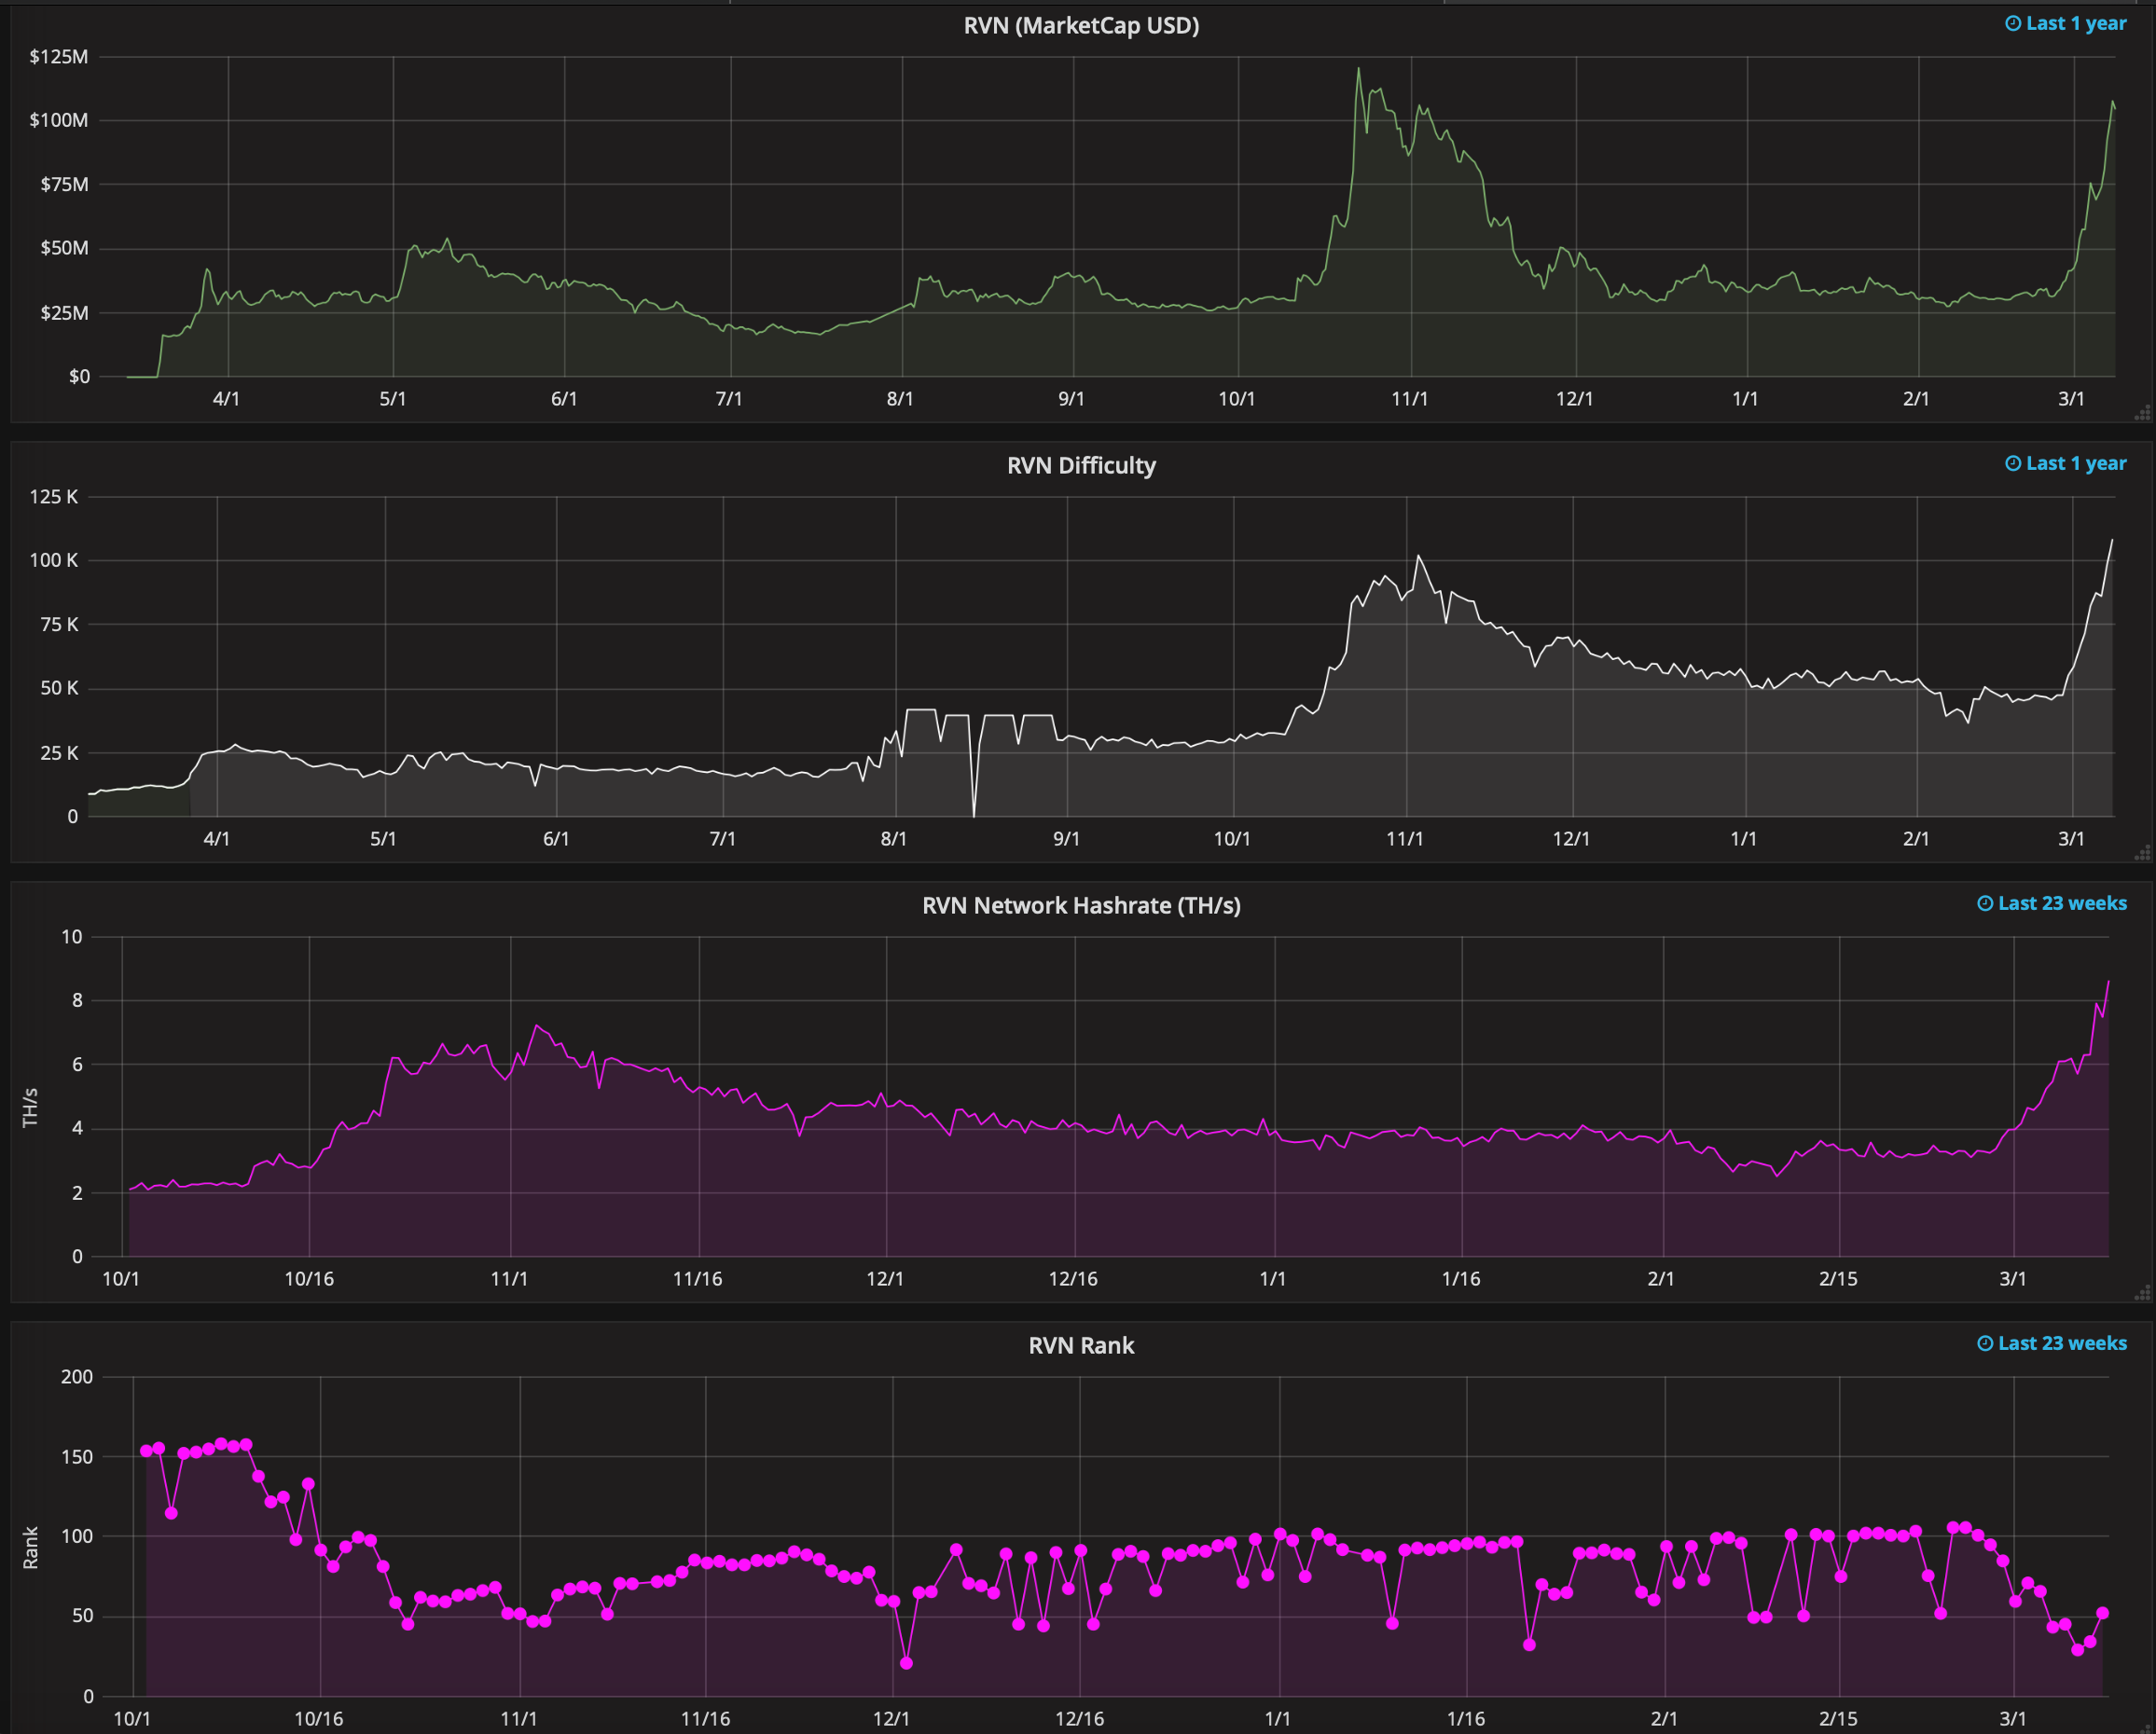Click the $100M y-axis label
2156x1734 pixels.
coord(59,120)
